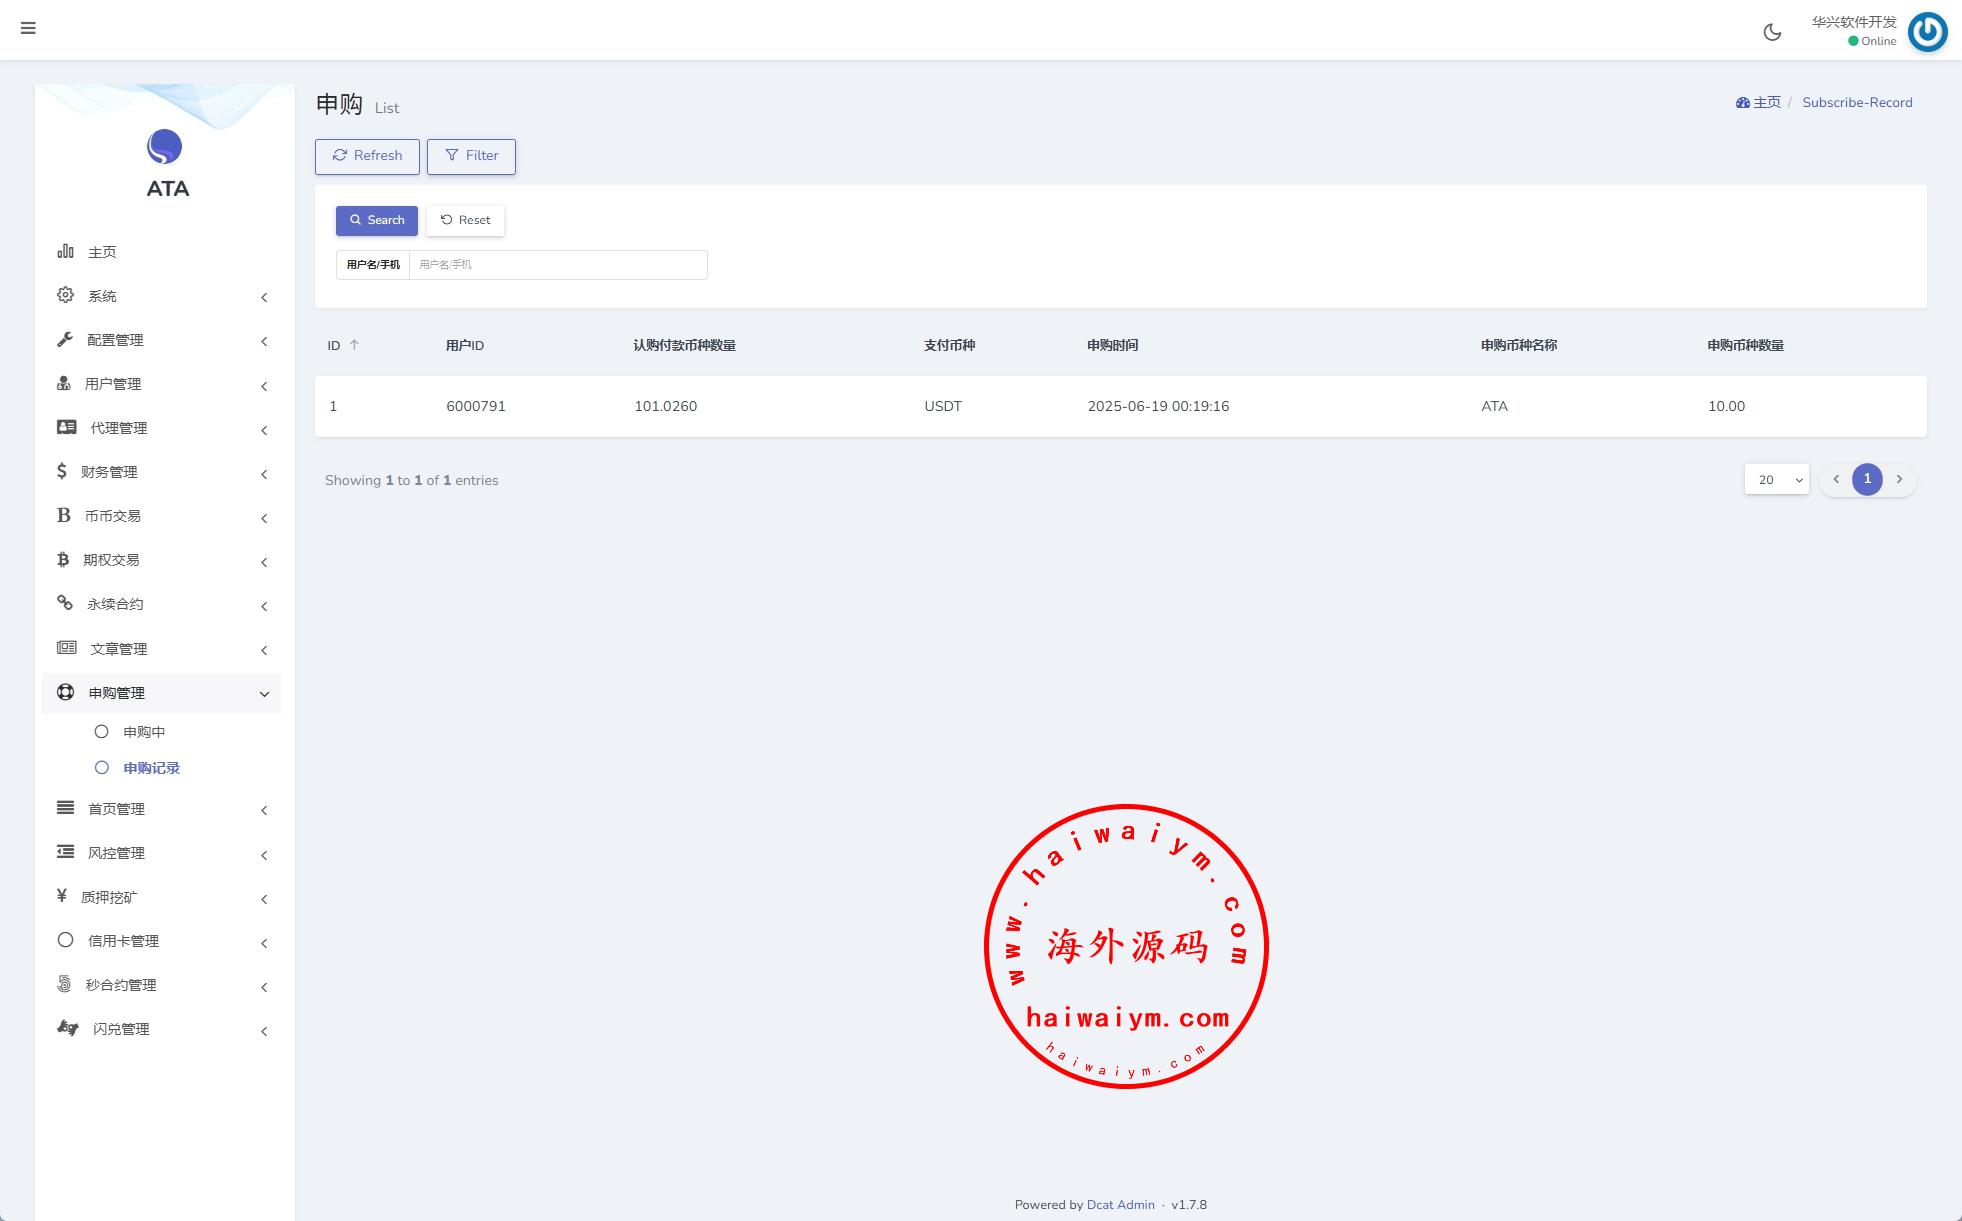1962x1221 pixels.
Task: Toggle dark mode moon icon
Action: [1772, 32]
